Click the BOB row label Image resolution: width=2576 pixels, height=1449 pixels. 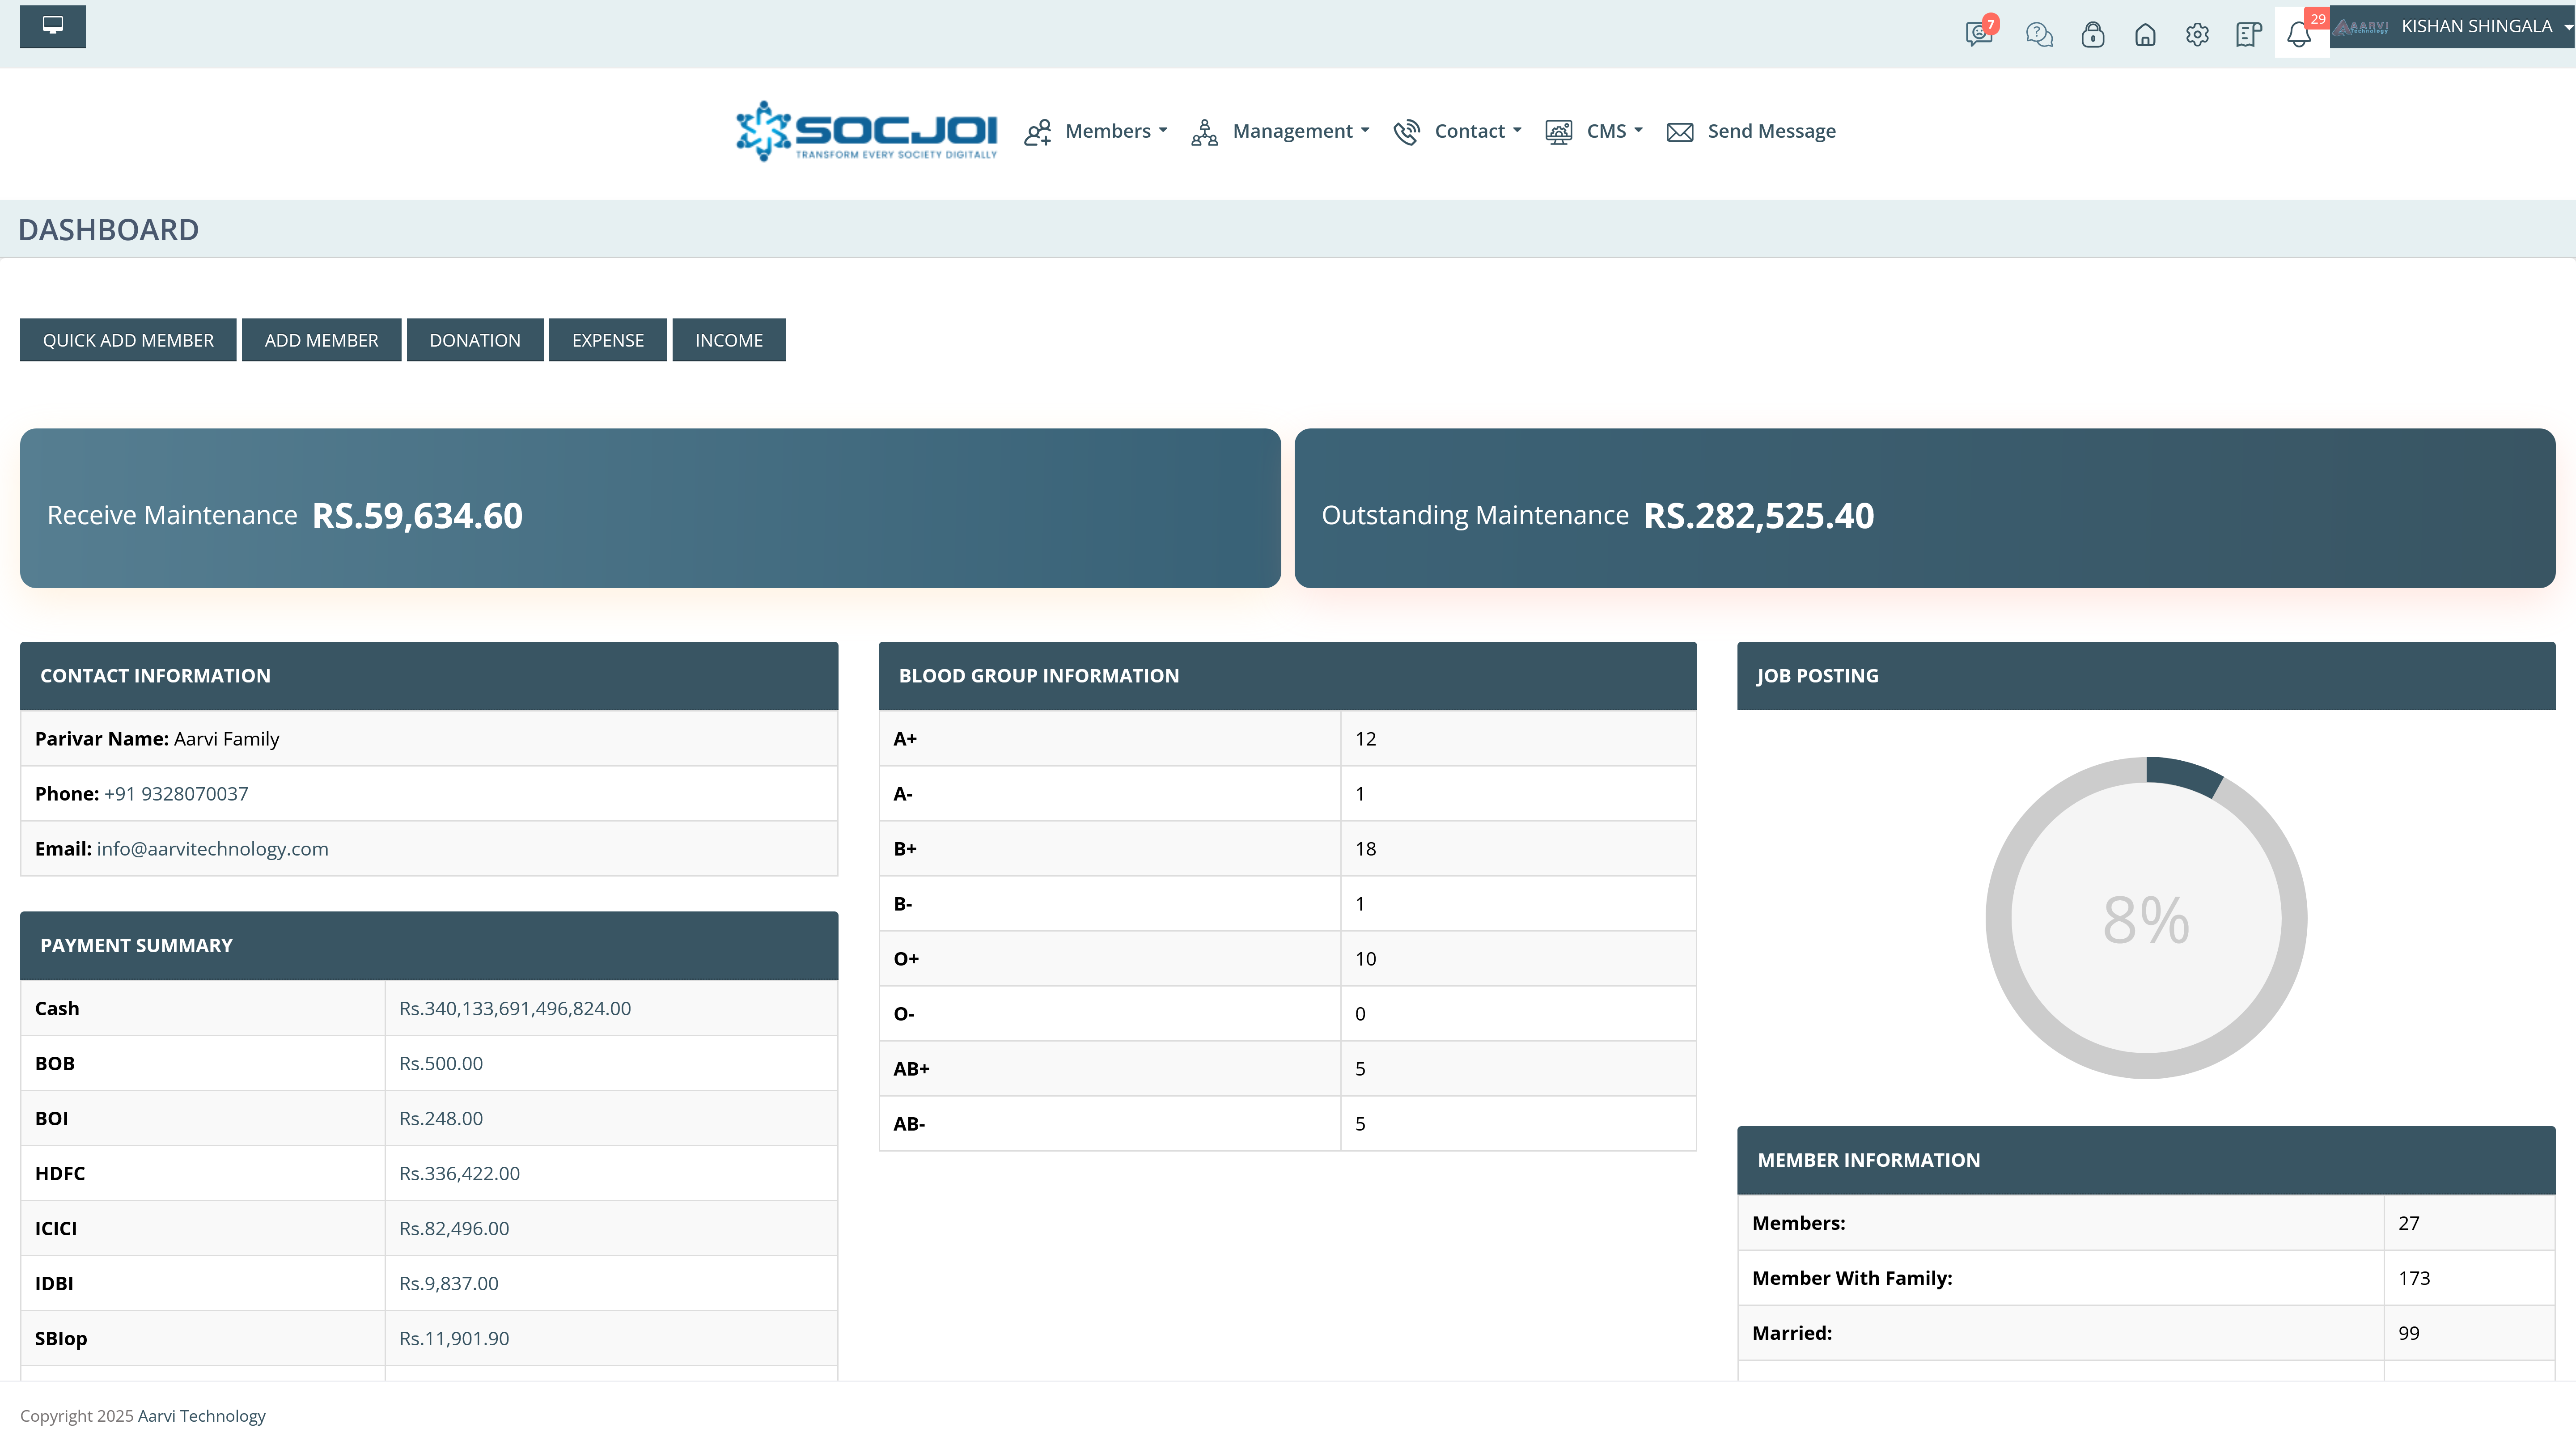coord(55,1064)
